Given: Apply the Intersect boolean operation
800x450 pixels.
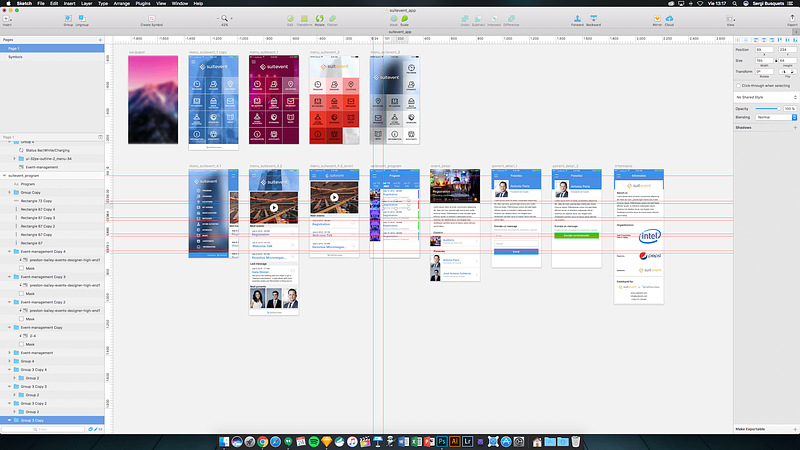Looking at the screenshot, I should tap(494, 19).
